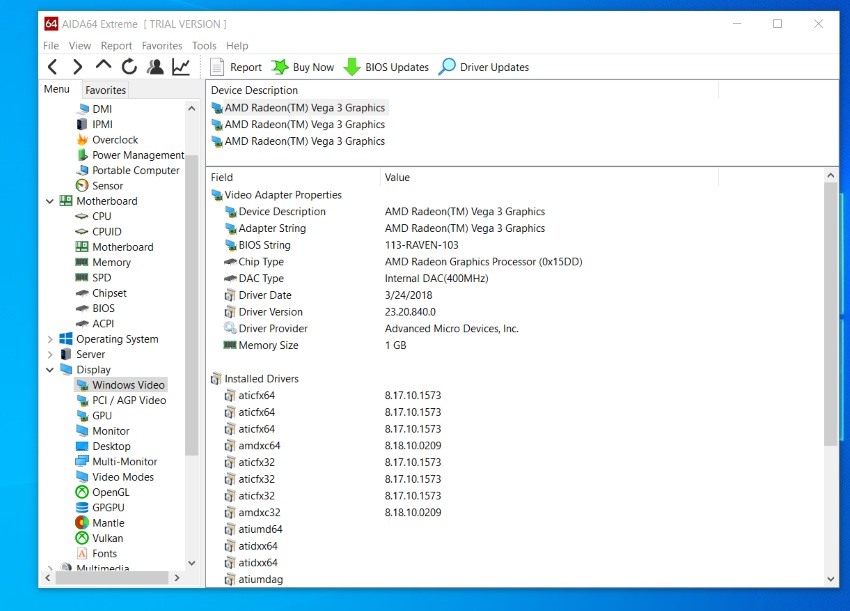Viewport: 850px width, 611px height.
Task: Navigate up one level in the toolbar
Action: pos(103,66)
